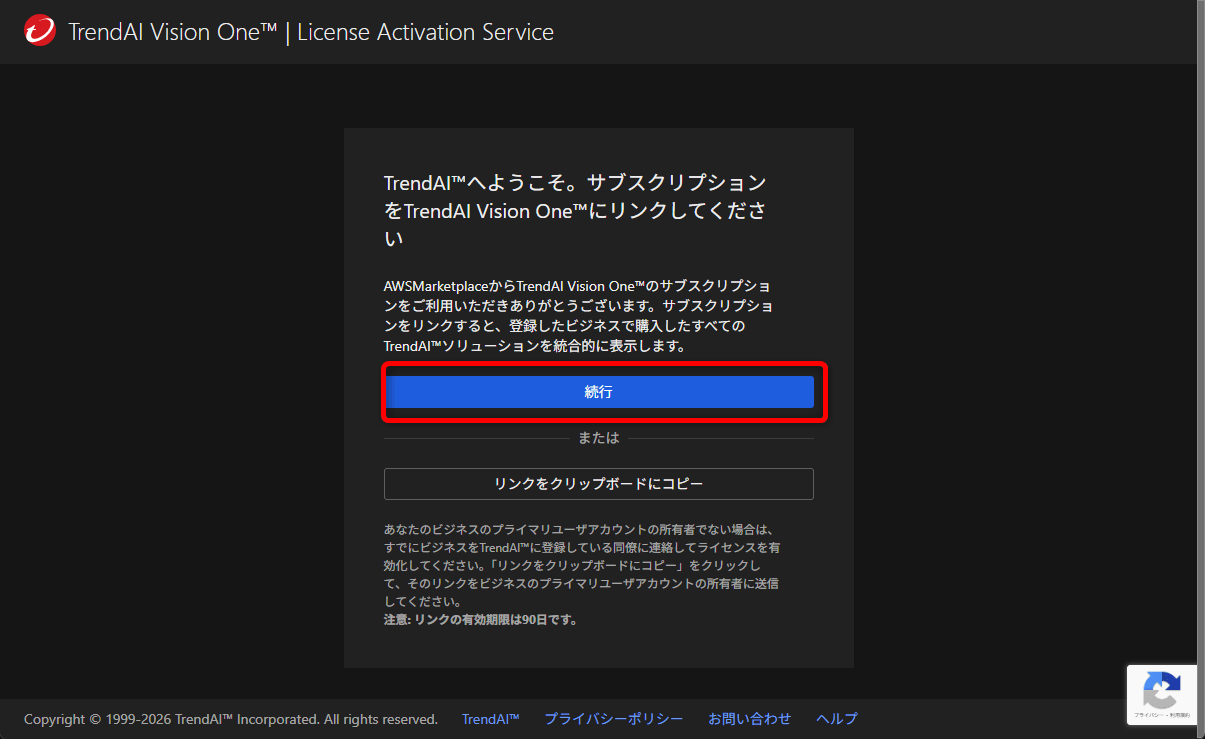Open the プライバシーポリシー footer link
Image resolution: width=1205 pixels, height=739 pixels.
point(614,719)
